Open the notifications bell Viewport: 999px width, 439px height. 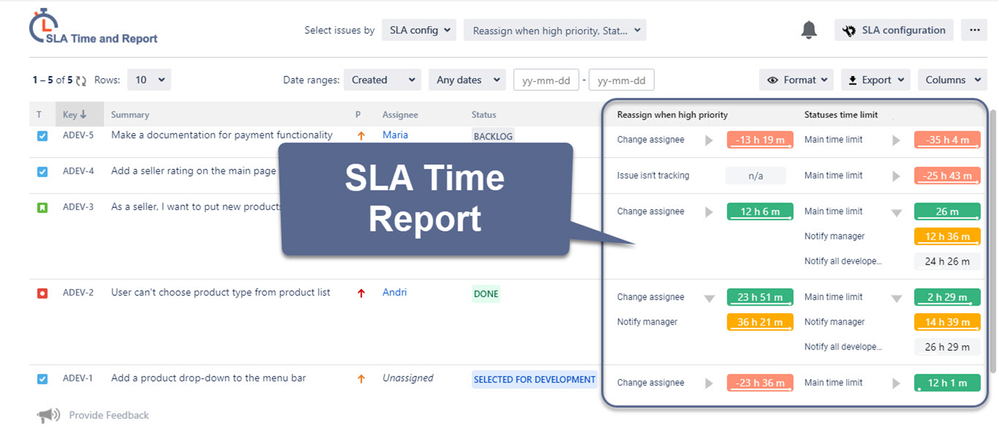(809, 30)
